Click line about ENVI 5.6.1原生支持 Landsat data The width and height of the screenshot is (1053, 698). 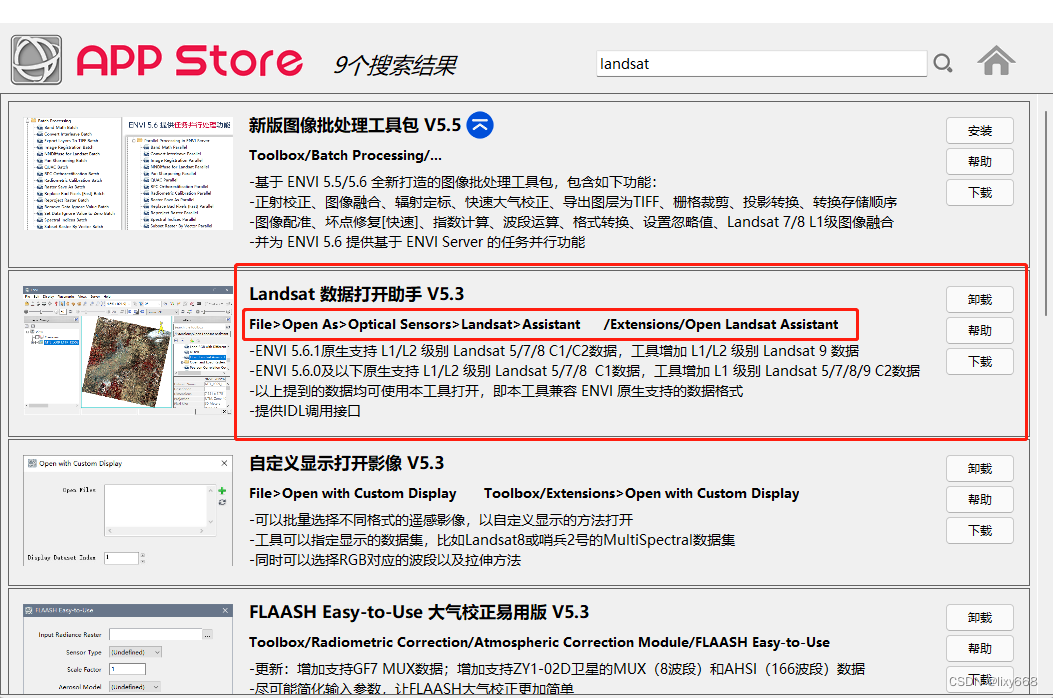[x=554, y=351]
